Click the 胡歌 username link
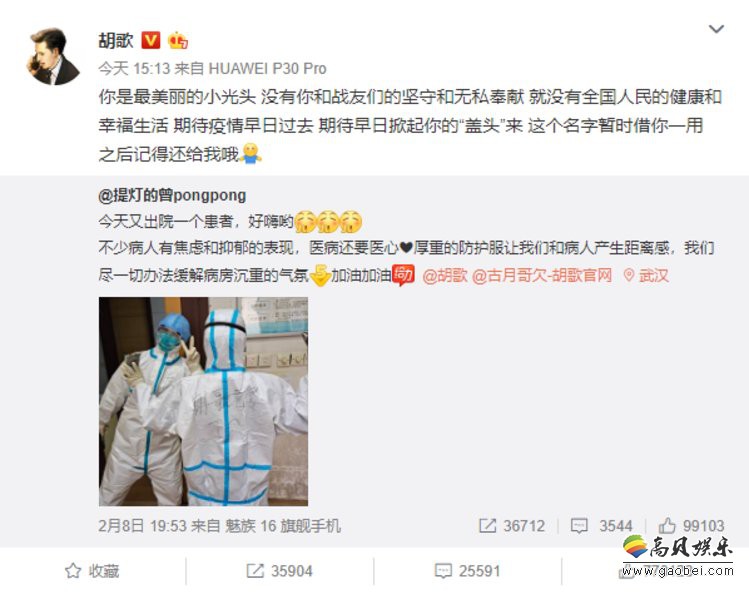 [x=116, y=41]
